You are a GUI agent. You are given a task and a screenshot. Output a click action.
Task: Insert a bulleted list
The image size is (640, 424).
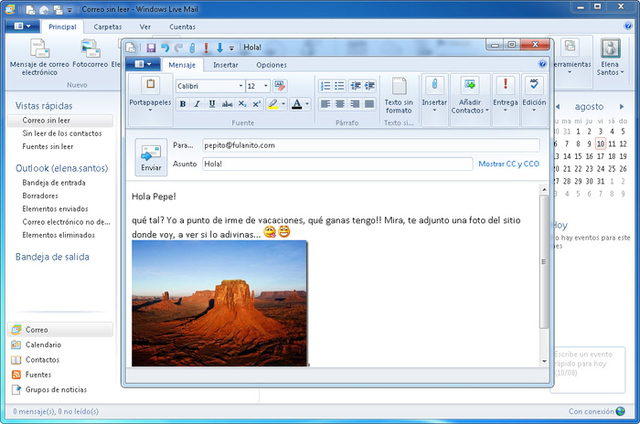[340, 86]
